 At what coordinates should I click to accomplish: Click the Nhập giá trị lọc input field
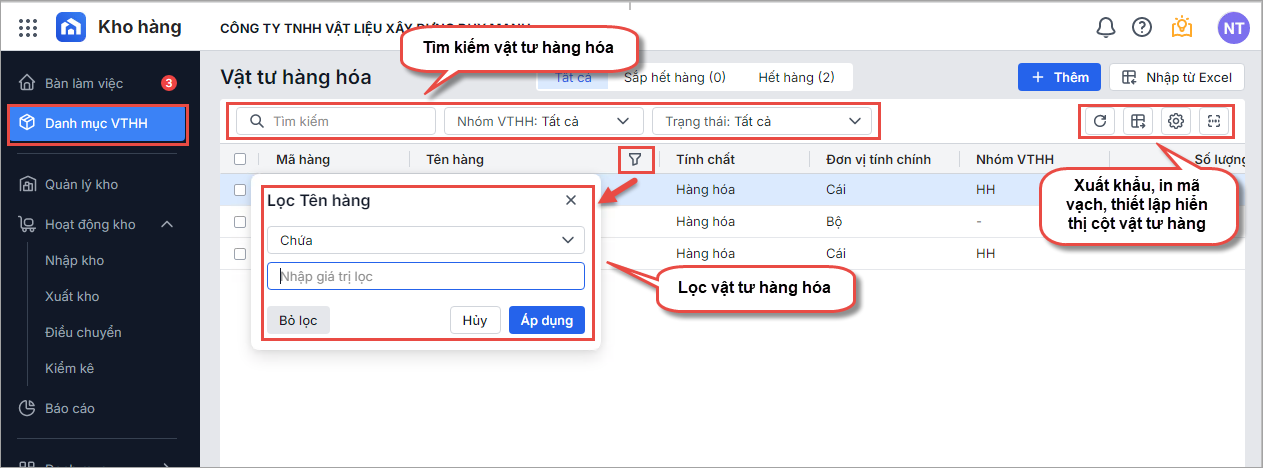coord(425,276)
